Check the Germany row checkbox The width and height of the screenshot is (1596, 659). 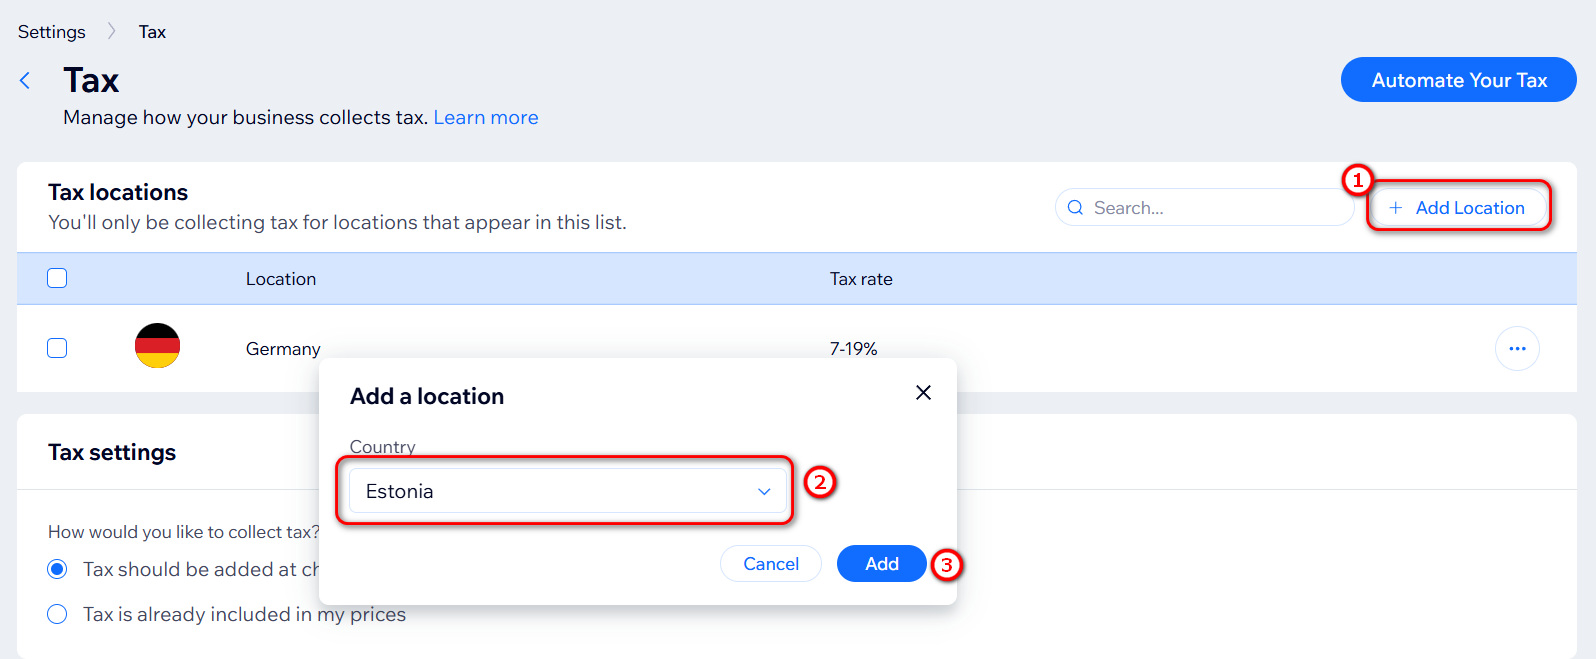coord(57,348)
